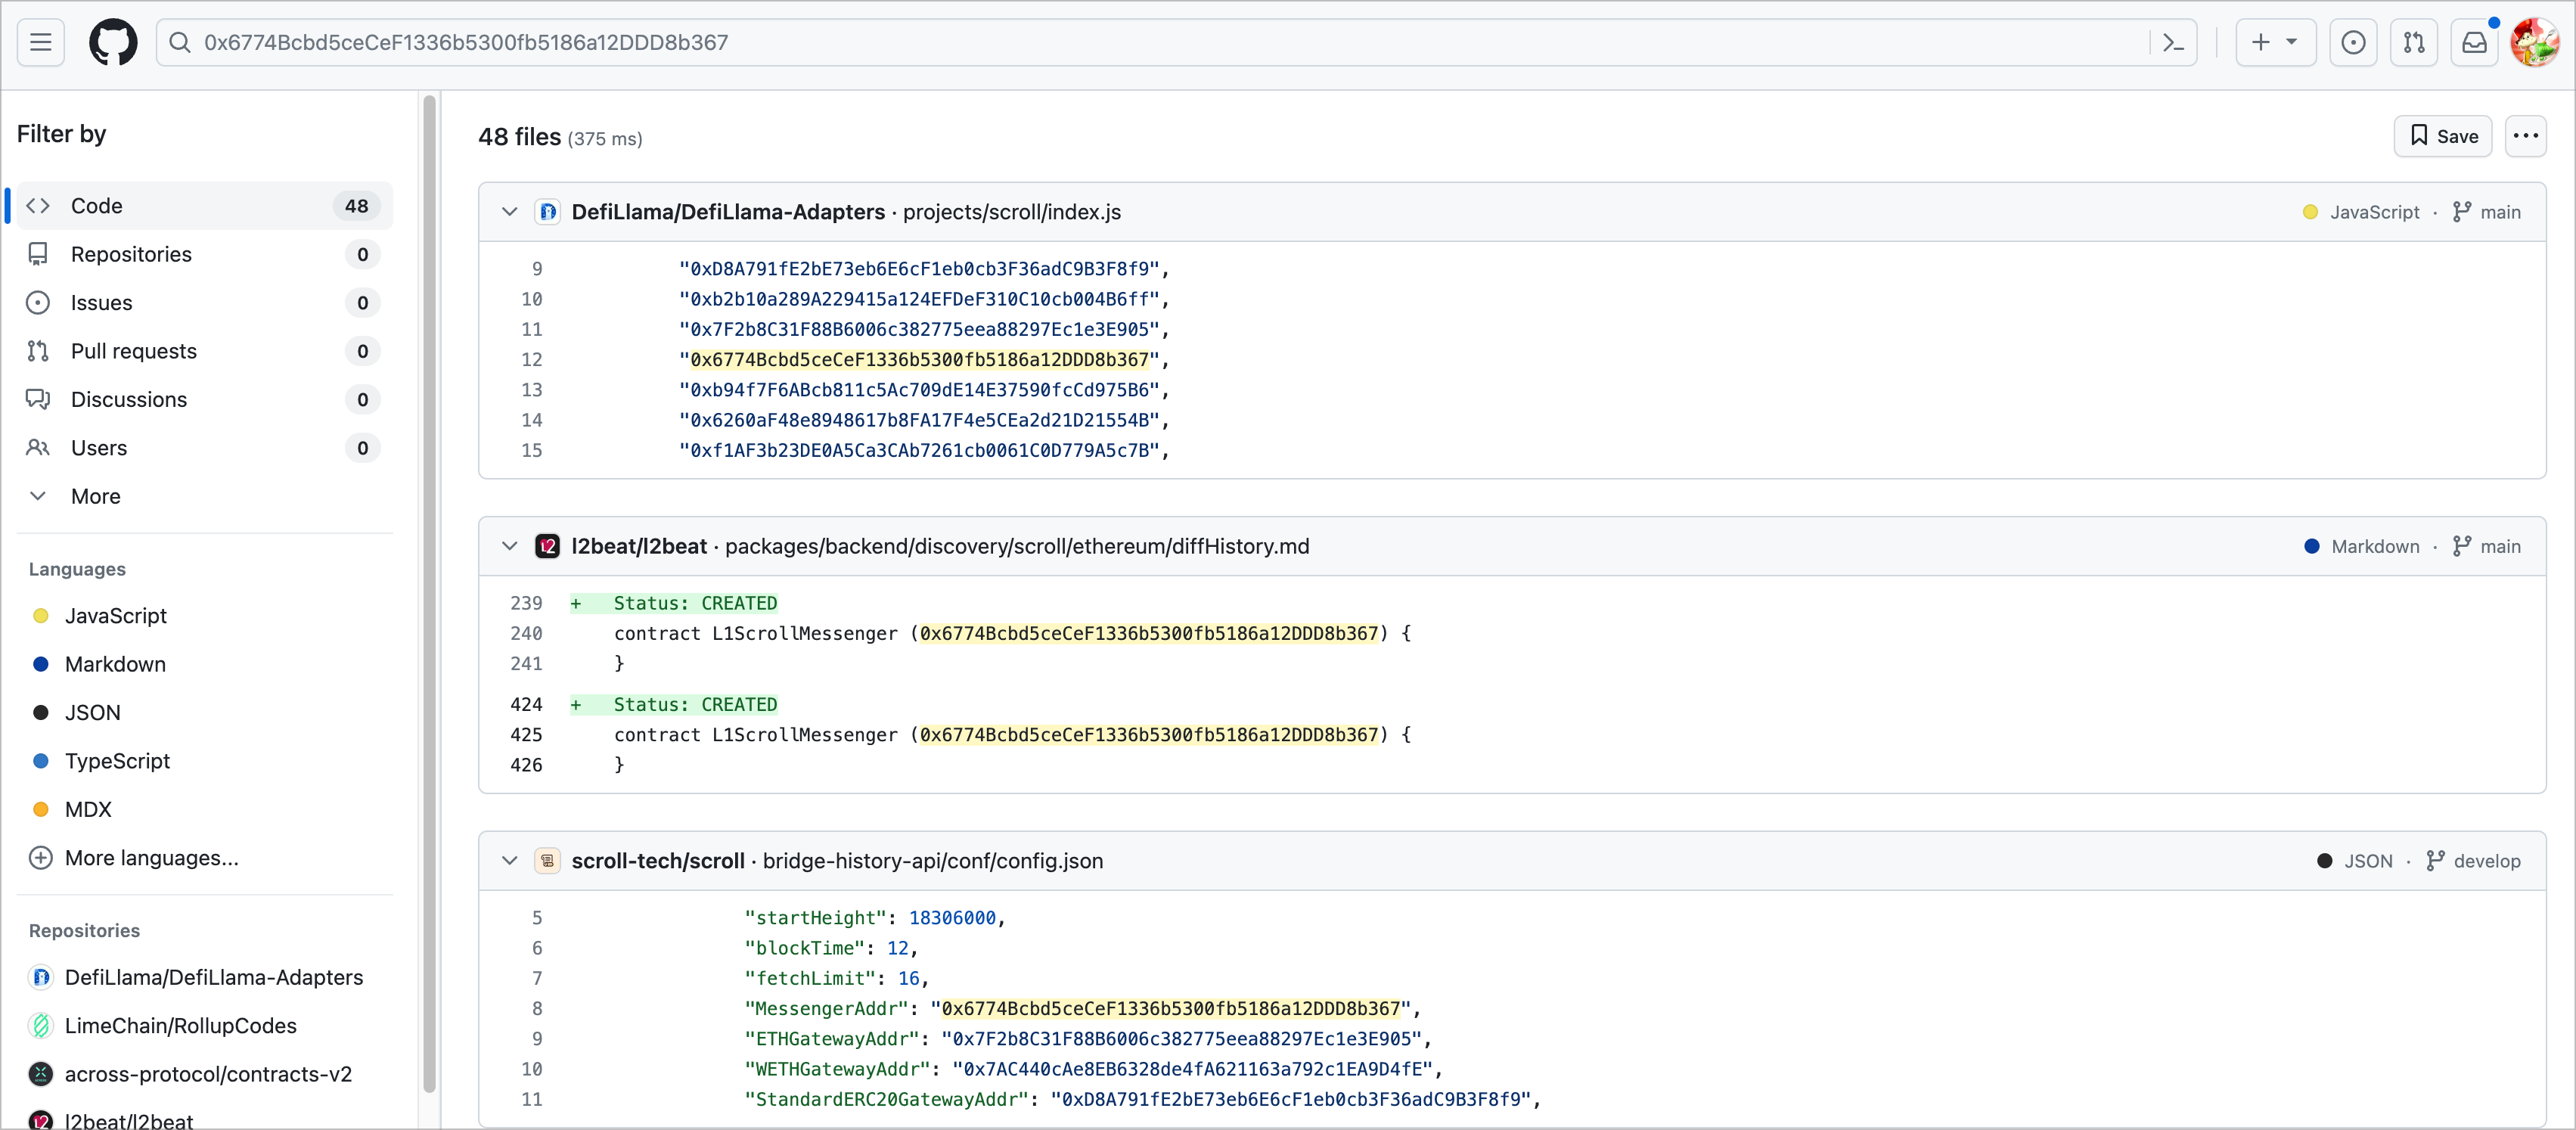Collapse the l2beat diffHistory.md result
This screenshot has width=2576, height=1130.
(x=510, y=546)
